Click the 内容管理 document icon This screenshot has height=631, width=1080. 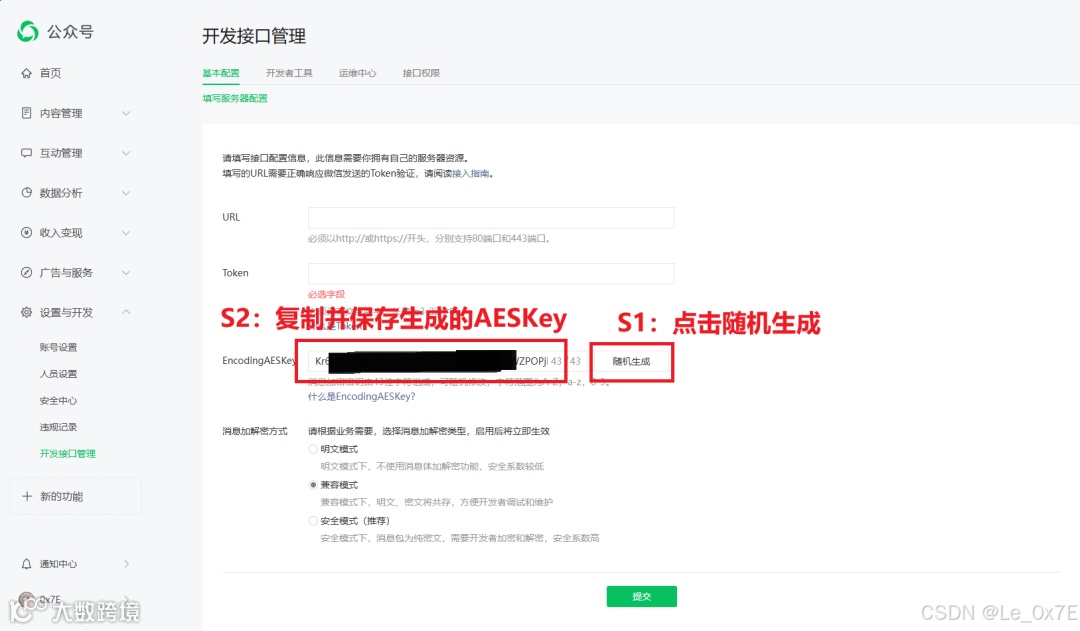(x=26, y=113)
